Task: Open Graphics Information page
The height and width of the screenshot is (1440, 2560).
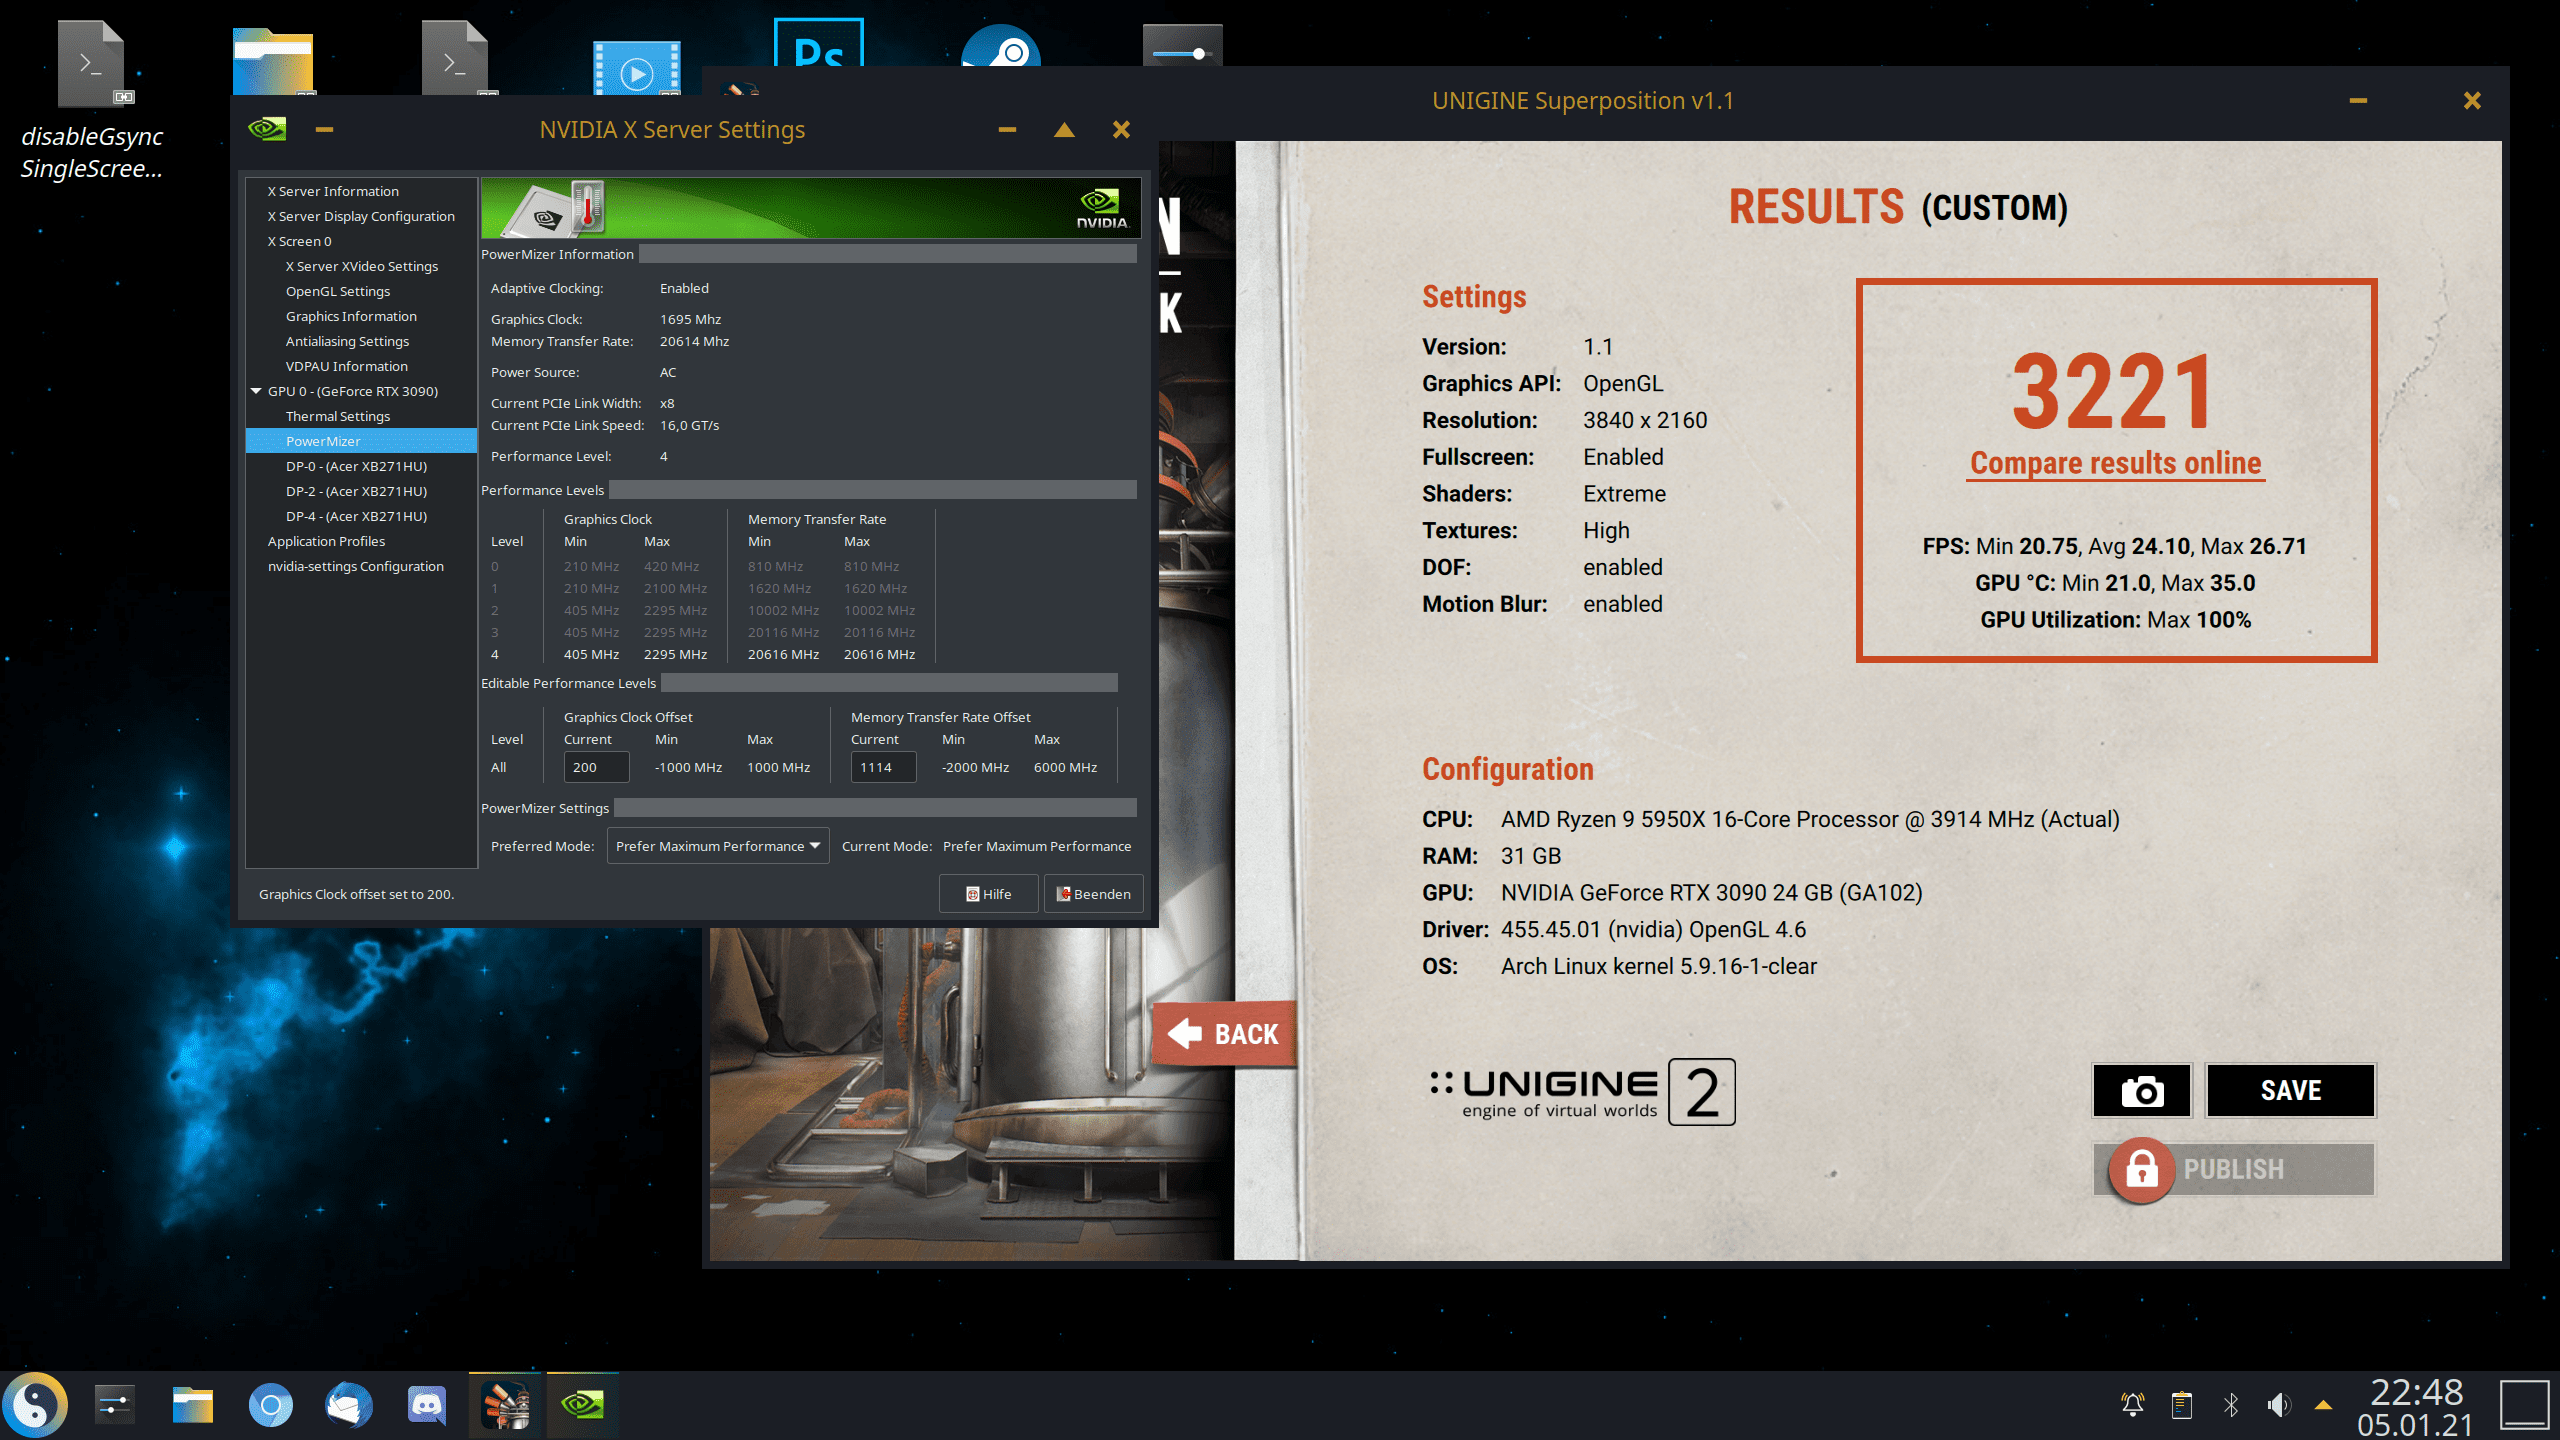Action: (351, 316)
